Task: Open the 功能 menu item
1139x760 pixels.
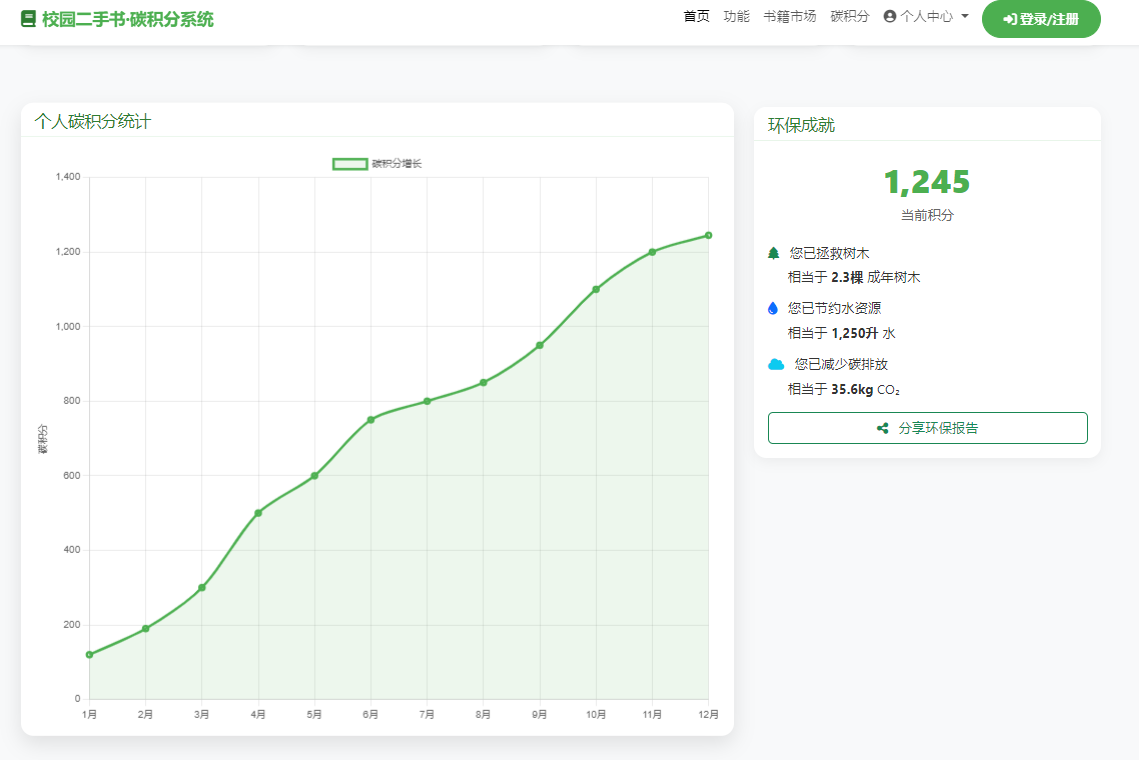Action: [737, 16]
